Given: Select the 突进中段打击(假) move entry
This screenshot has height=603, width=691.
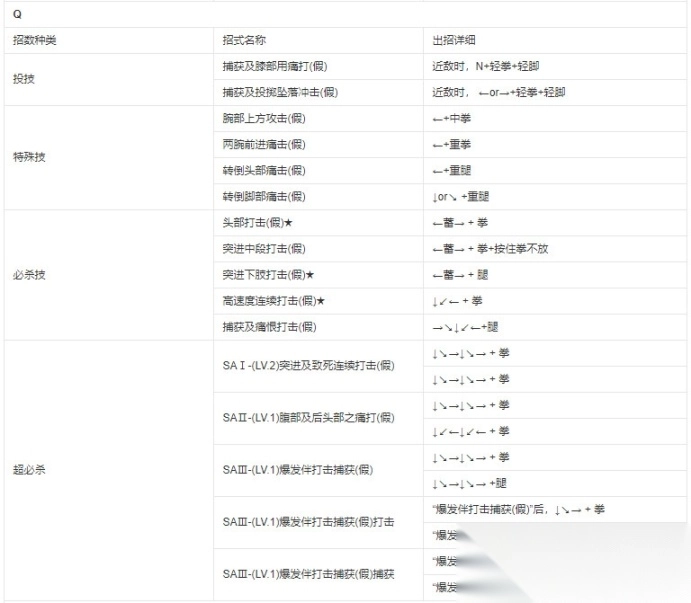Looking at the screenshot, I should [x=264, y=248].
